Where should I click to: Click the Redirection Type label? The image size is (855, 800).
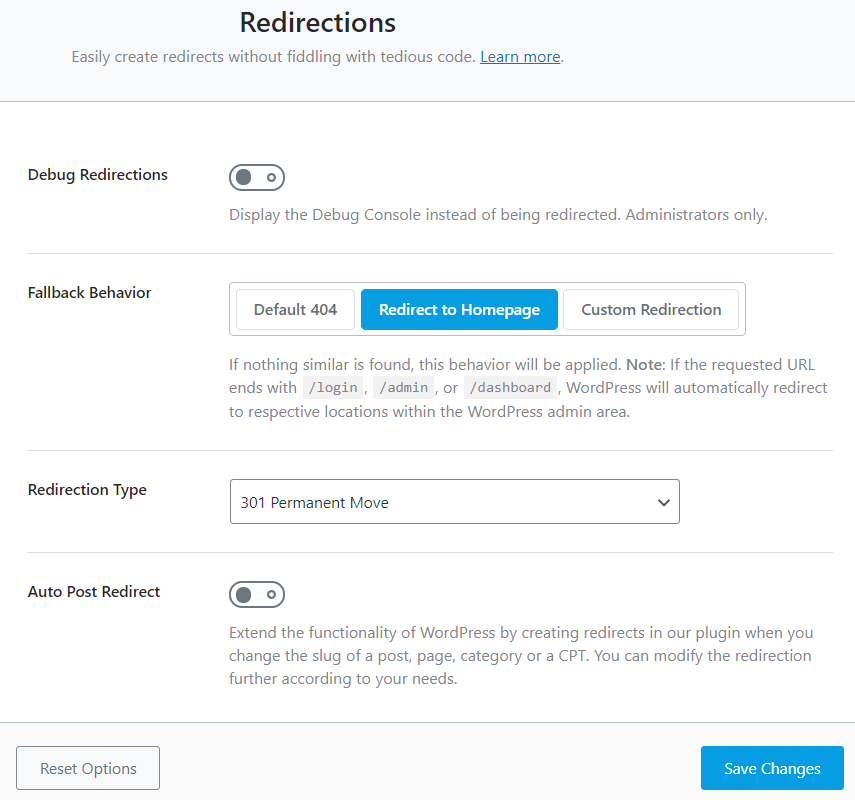87,490
